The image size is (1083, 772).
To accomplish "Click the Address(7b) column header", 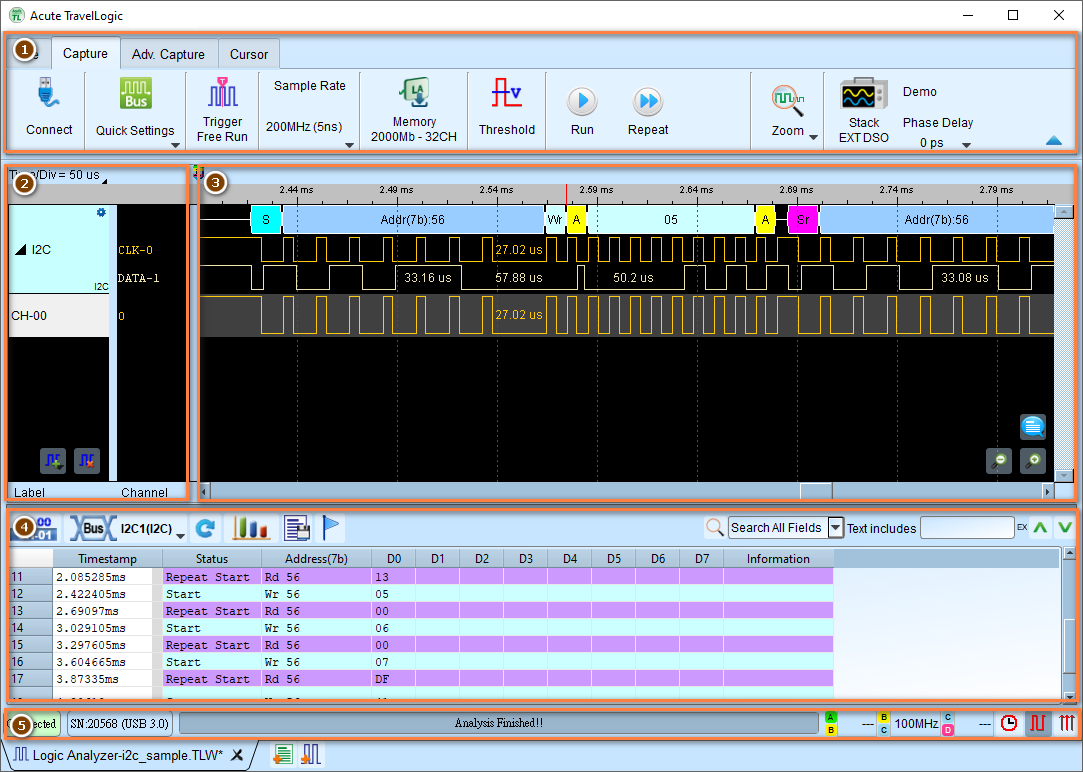I will tap(316, 559).
